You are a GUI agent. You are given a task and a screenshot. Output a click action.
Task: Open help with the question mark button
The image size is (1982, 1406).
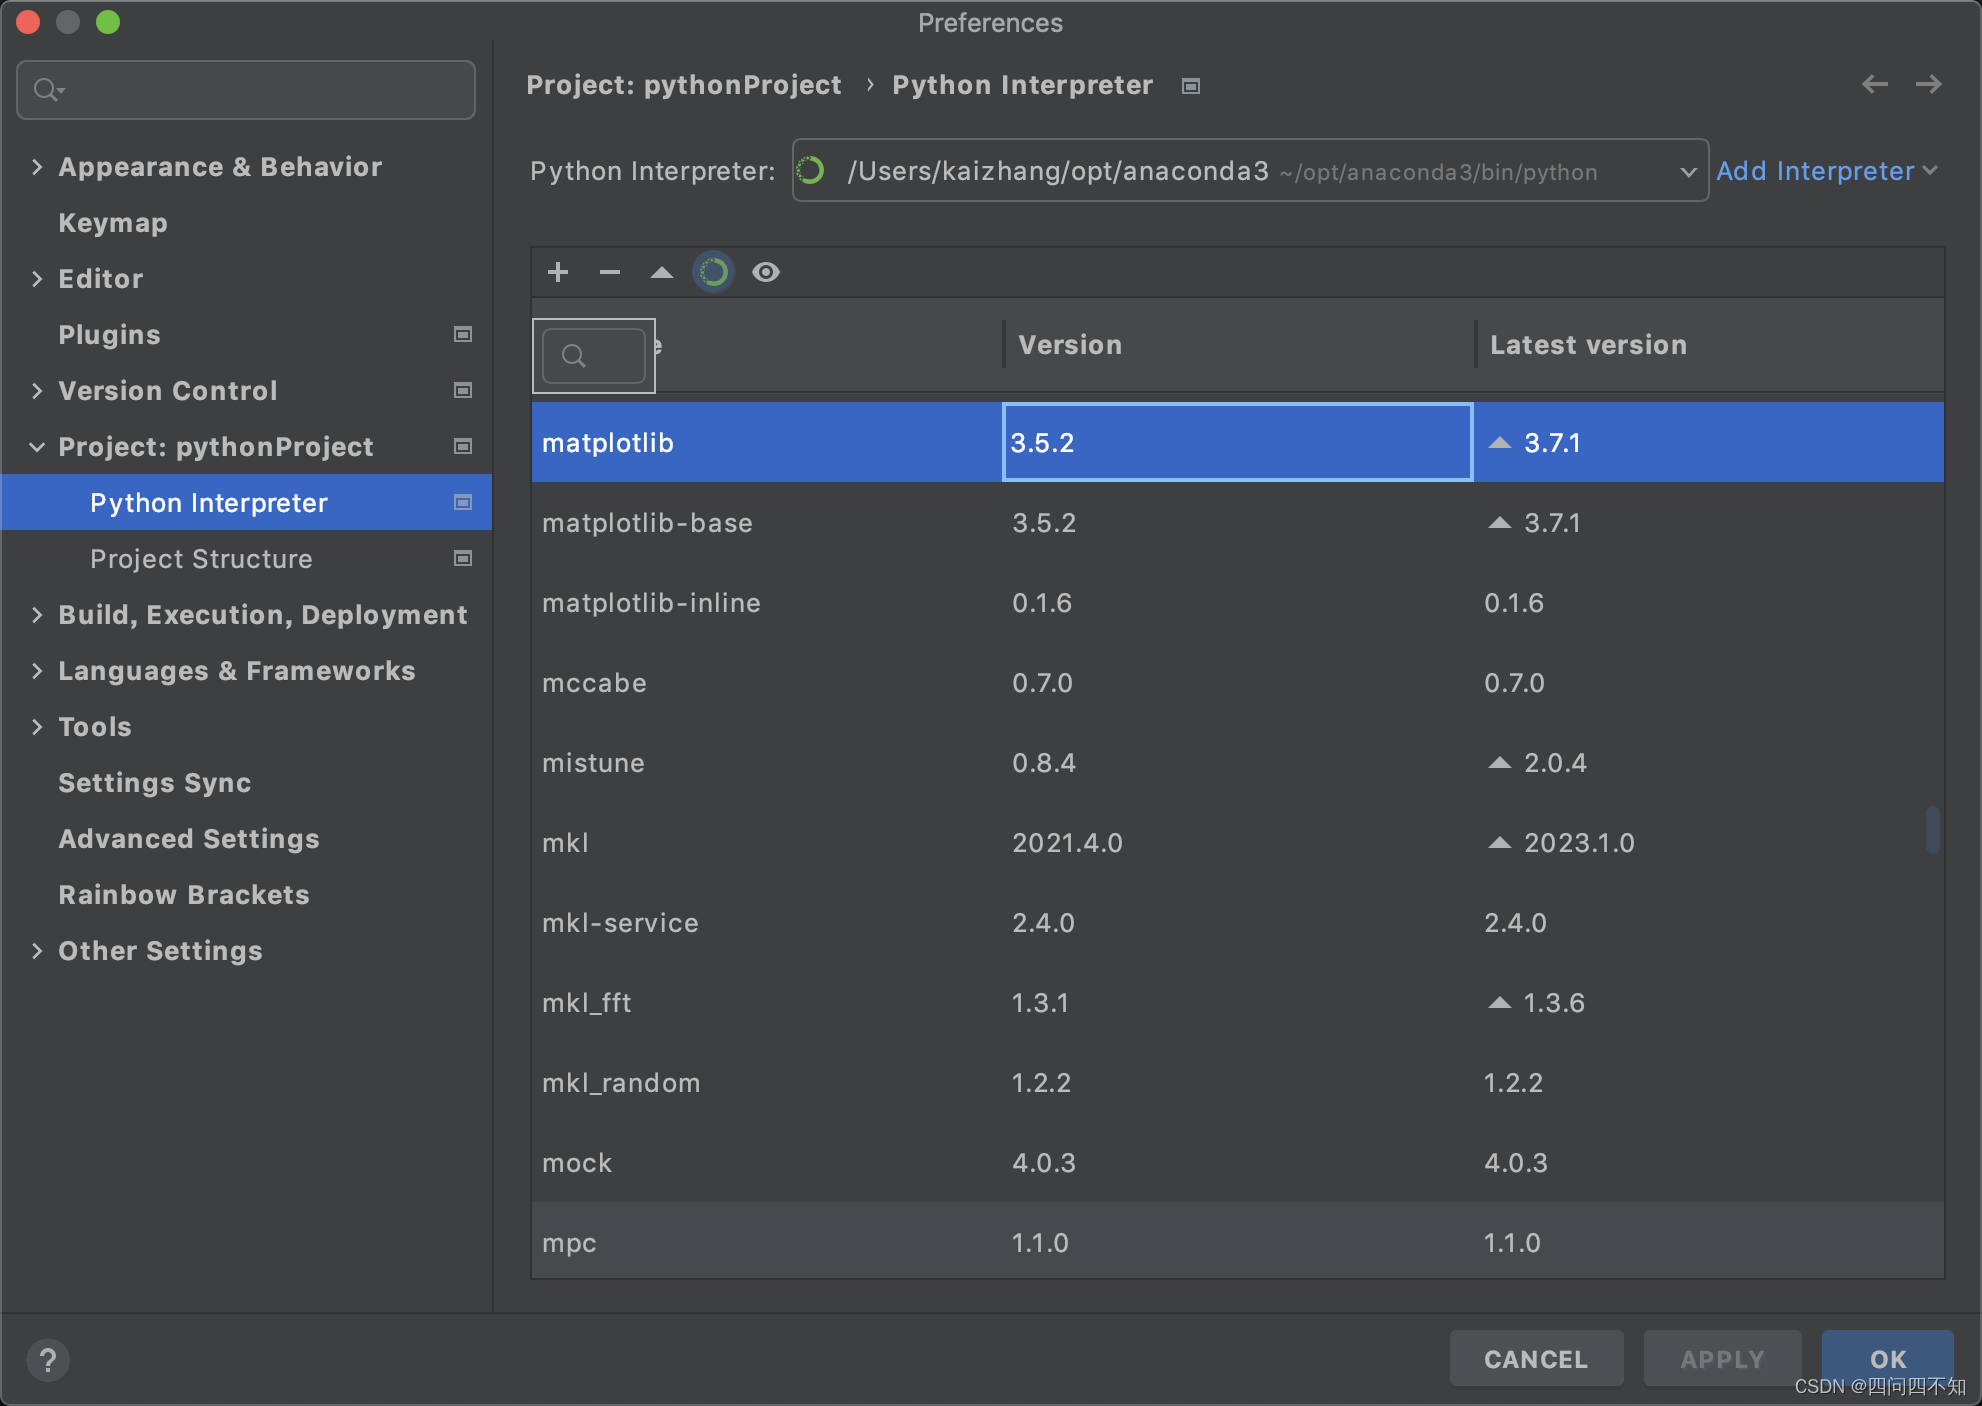(x=47, y=1360)
